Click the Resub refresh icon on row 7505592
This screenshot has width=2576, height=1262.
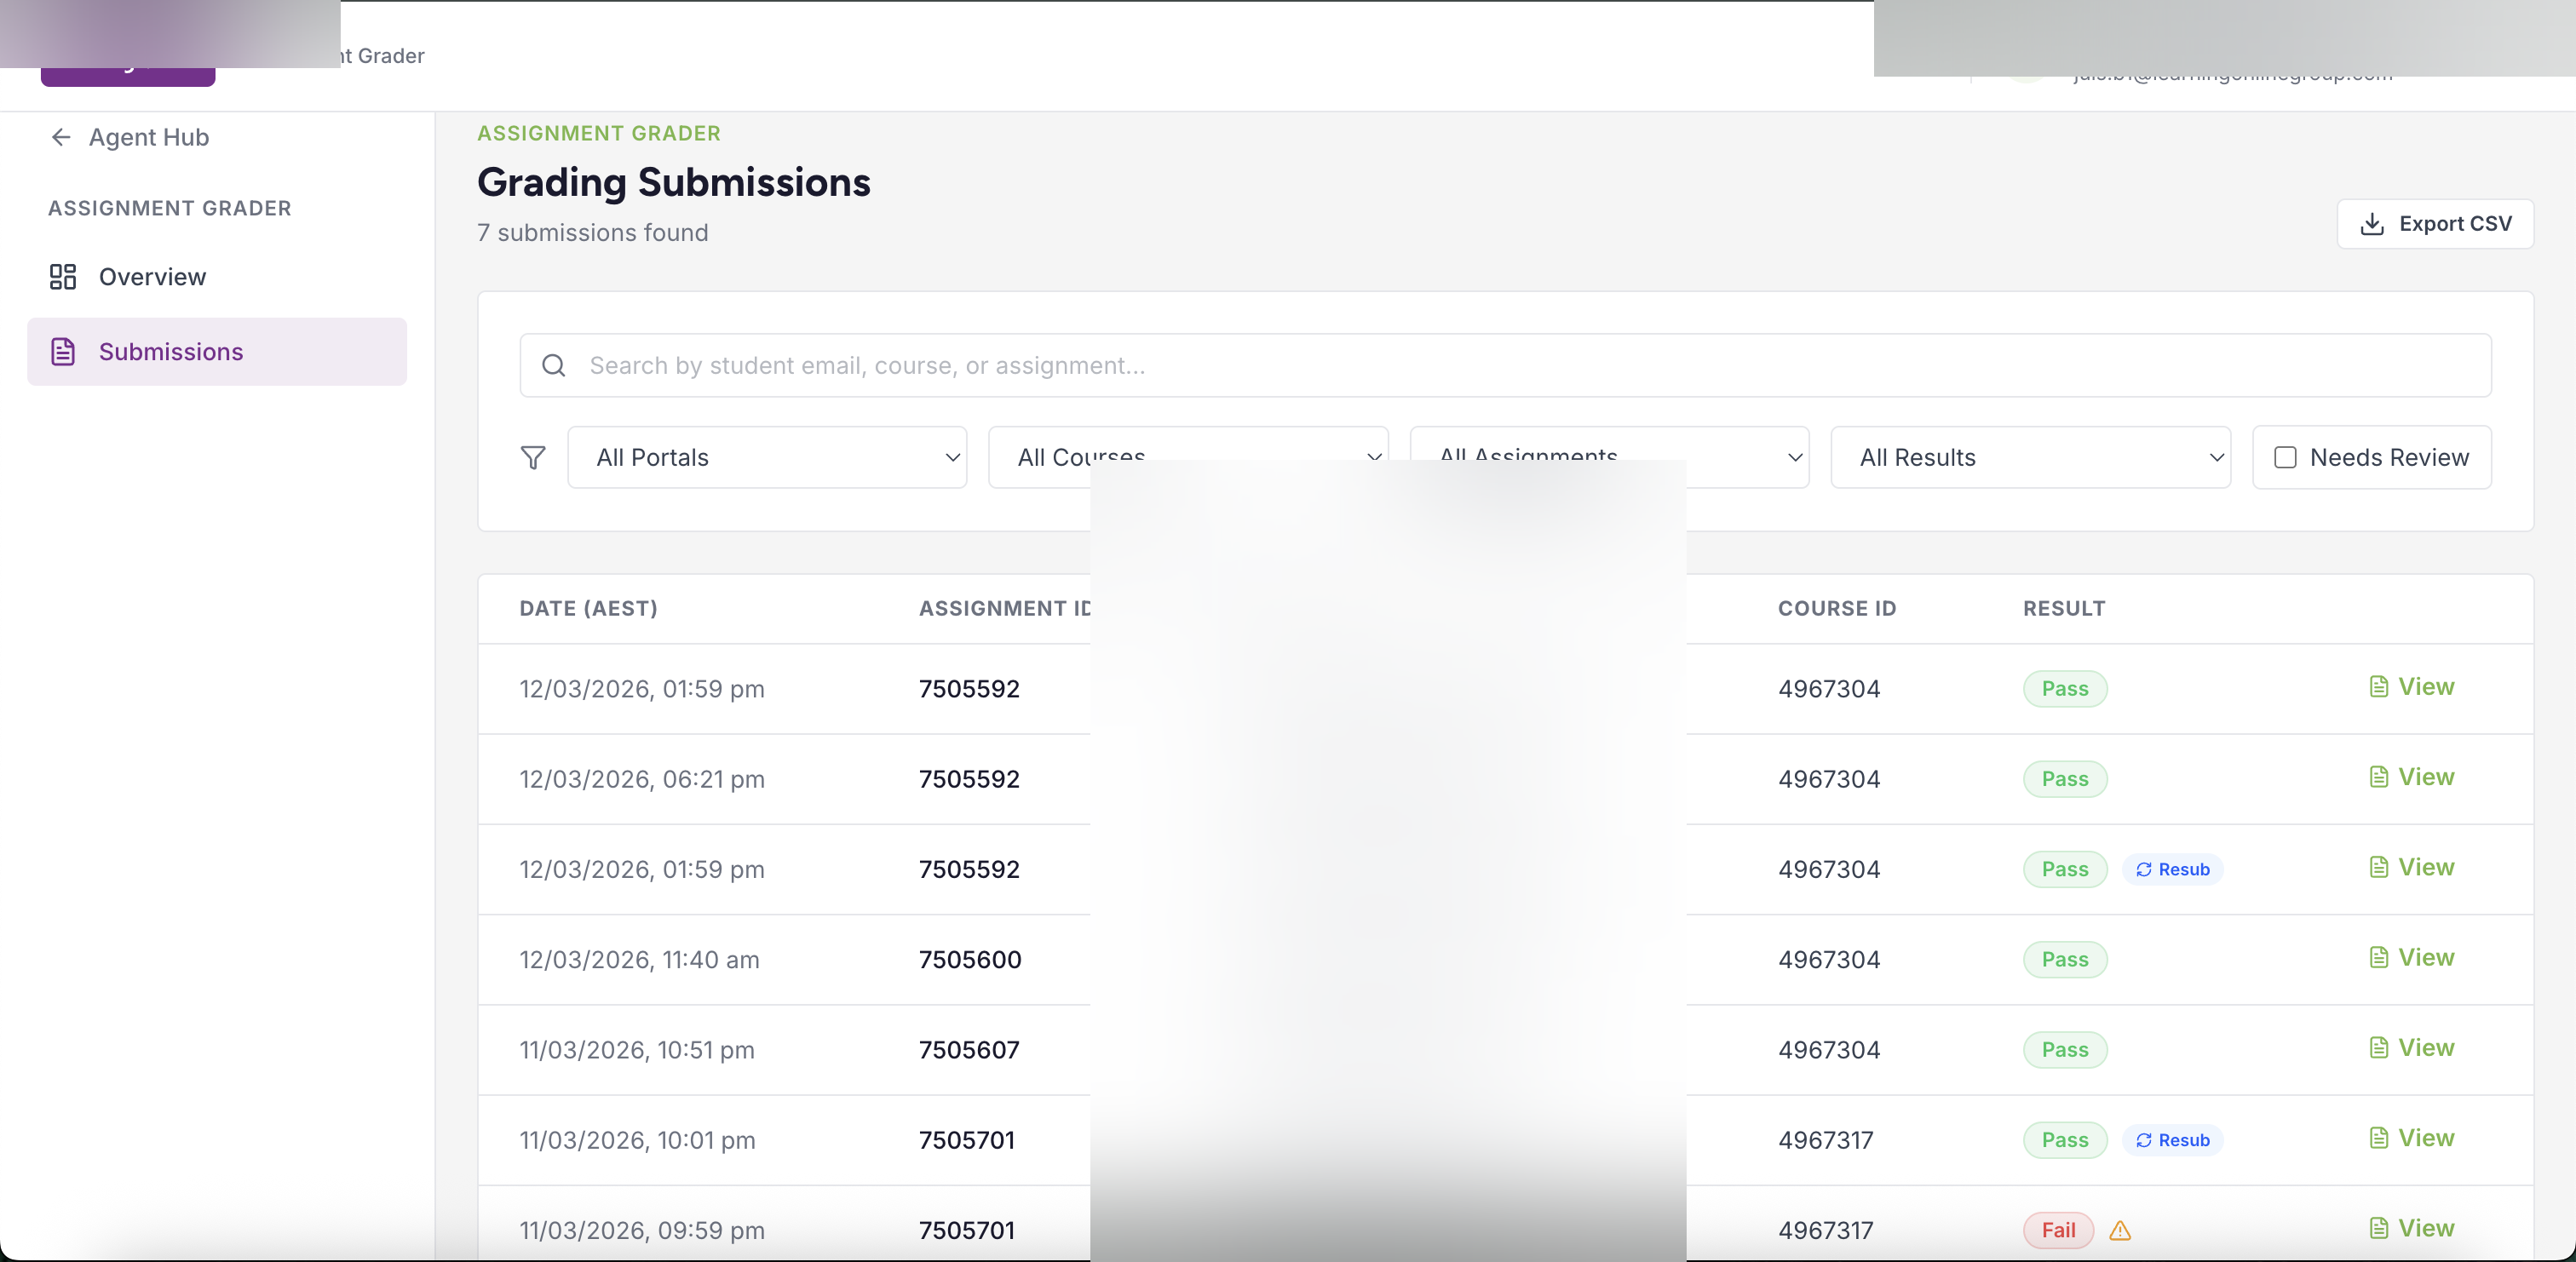pos(2143,869)
